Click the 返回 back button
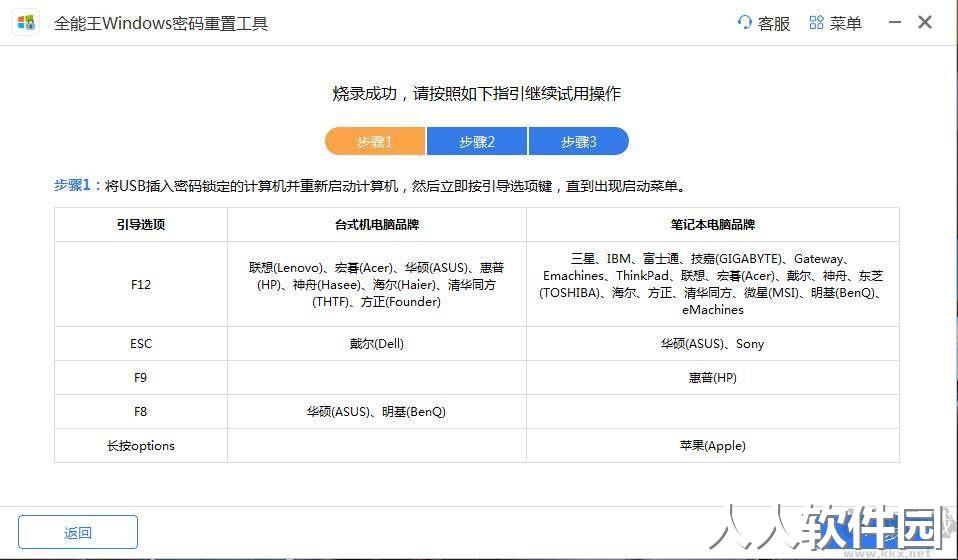958x560 pixels. tap(78, 533)
